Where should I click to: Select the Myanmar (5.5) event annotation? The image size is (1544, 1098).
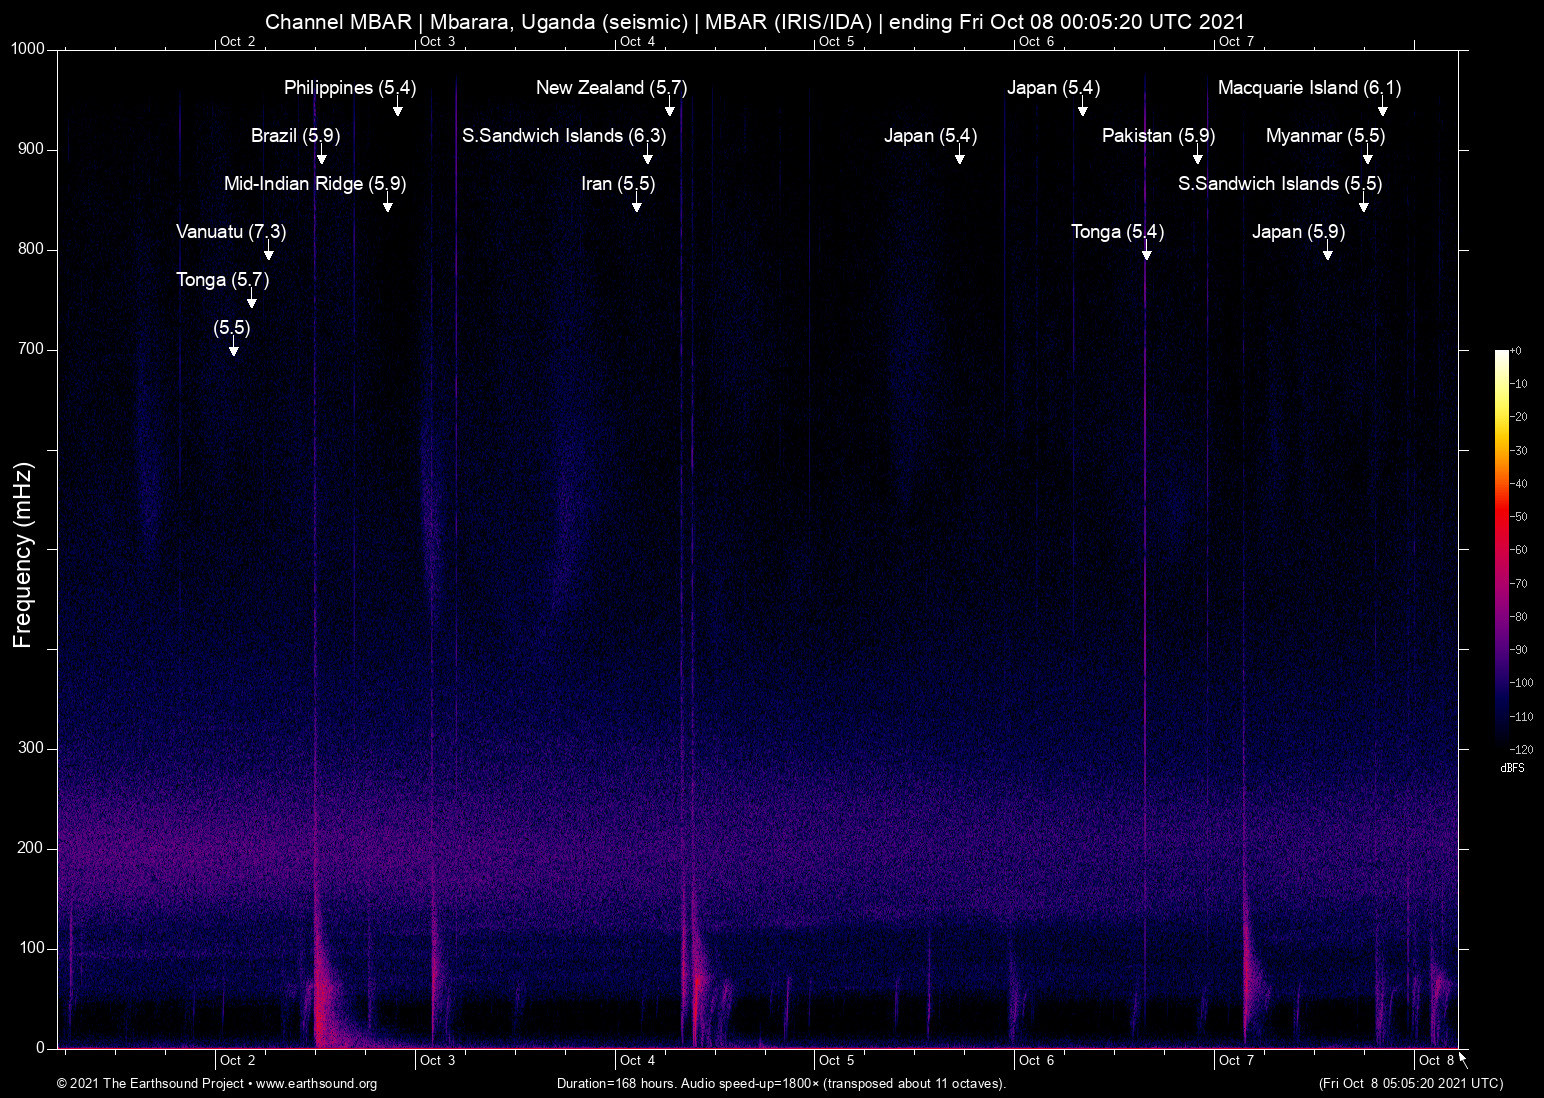[1323, 135]
